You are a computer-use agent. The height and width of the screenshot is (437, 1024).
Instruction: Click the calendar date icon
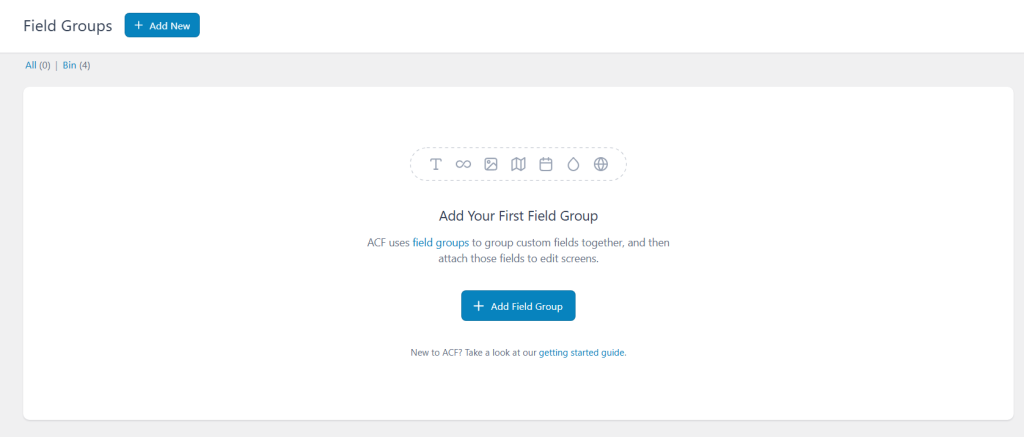(546, 165)
